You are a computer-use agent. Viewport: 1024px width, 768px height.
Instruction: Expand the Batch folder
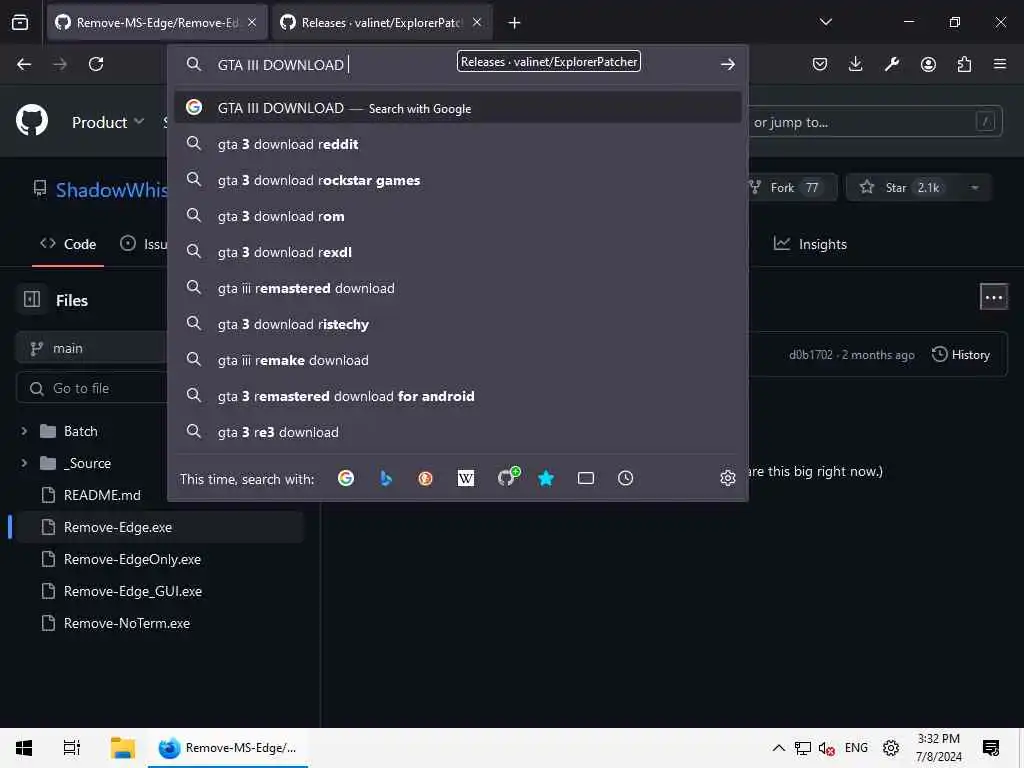[24, 431]
